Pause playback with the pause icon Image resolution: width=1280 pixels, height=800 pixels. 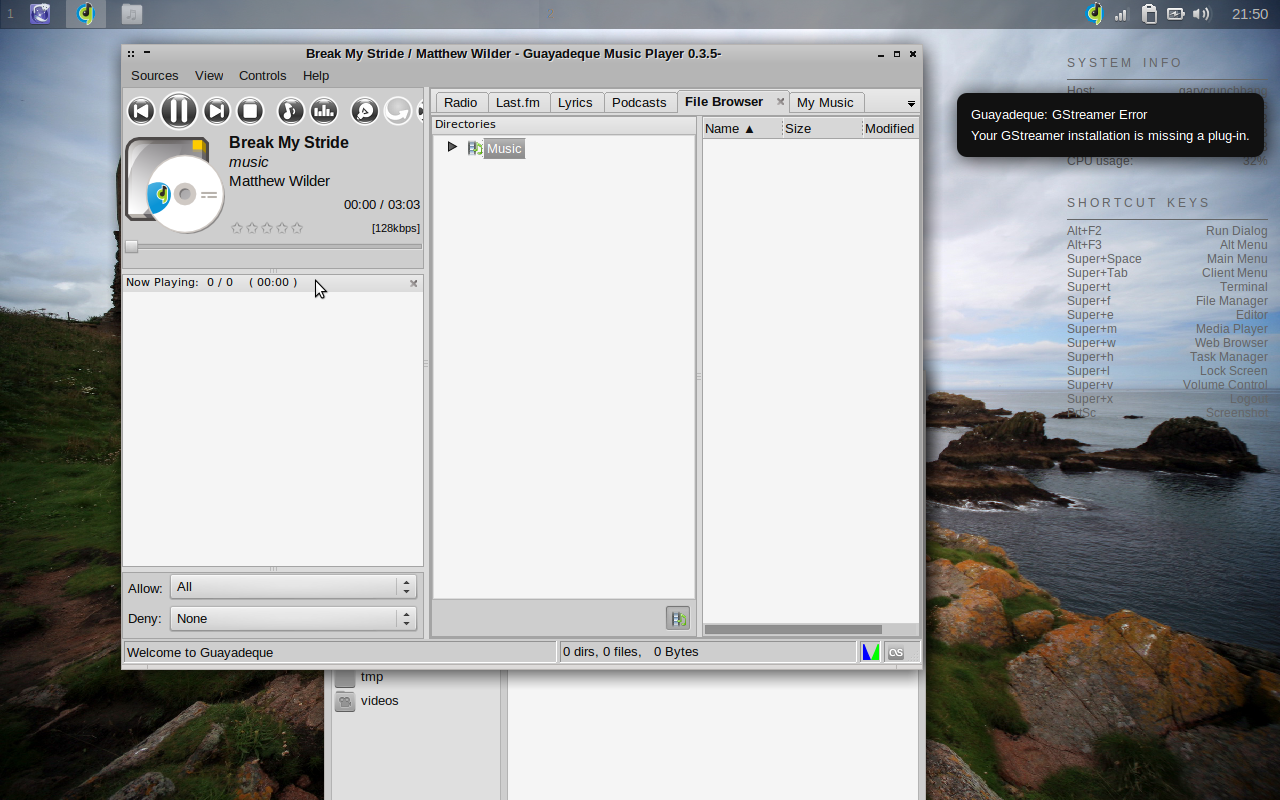click(179, 111)
